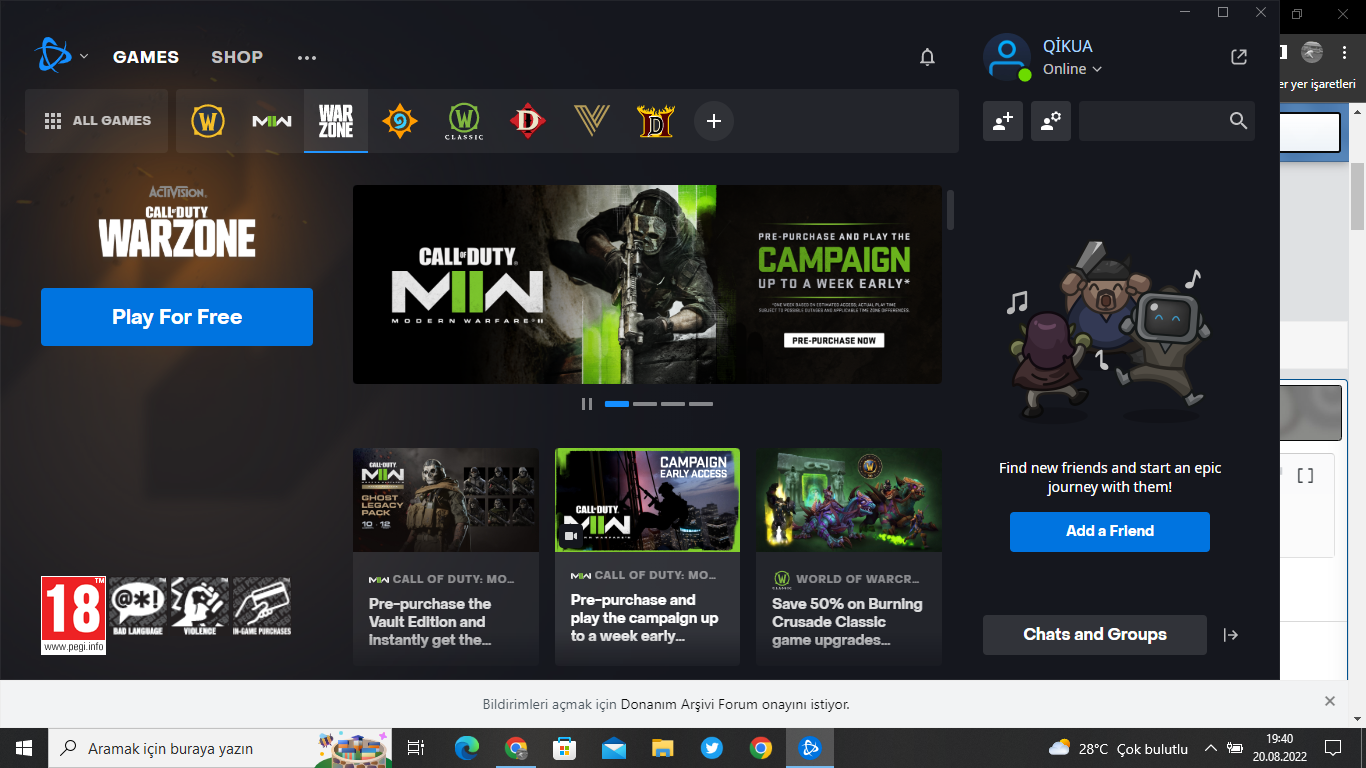Open File Explorer from the taskbar
1366x768 pixels.
pyautogui.click(x=662, y=748)
